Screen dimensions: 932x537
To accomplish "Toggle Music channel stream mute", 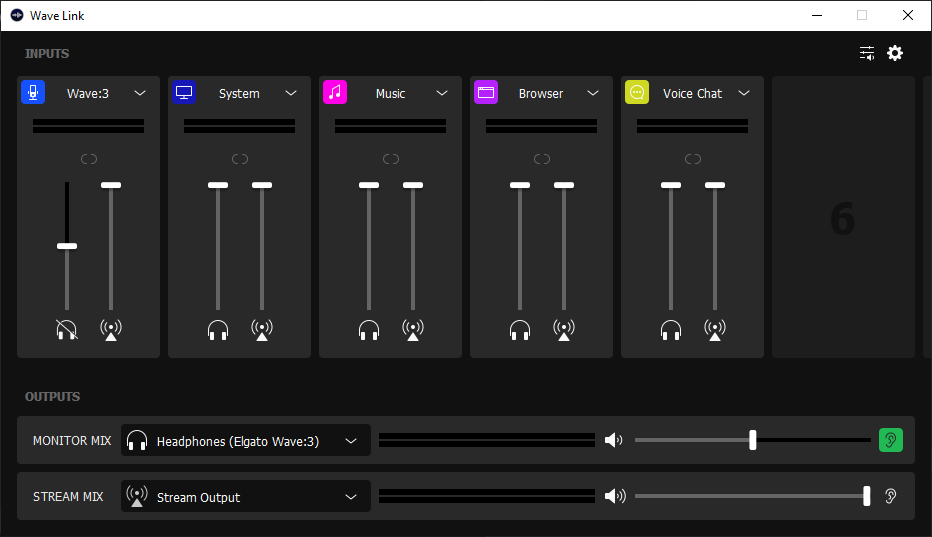I will (413, 329).
